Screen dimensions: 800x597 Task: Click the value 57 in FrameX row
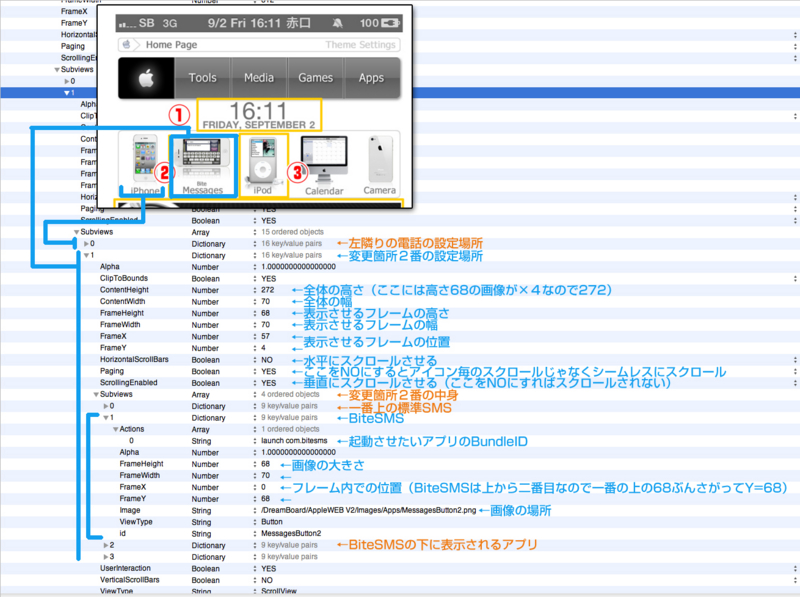tap(265, 336)
